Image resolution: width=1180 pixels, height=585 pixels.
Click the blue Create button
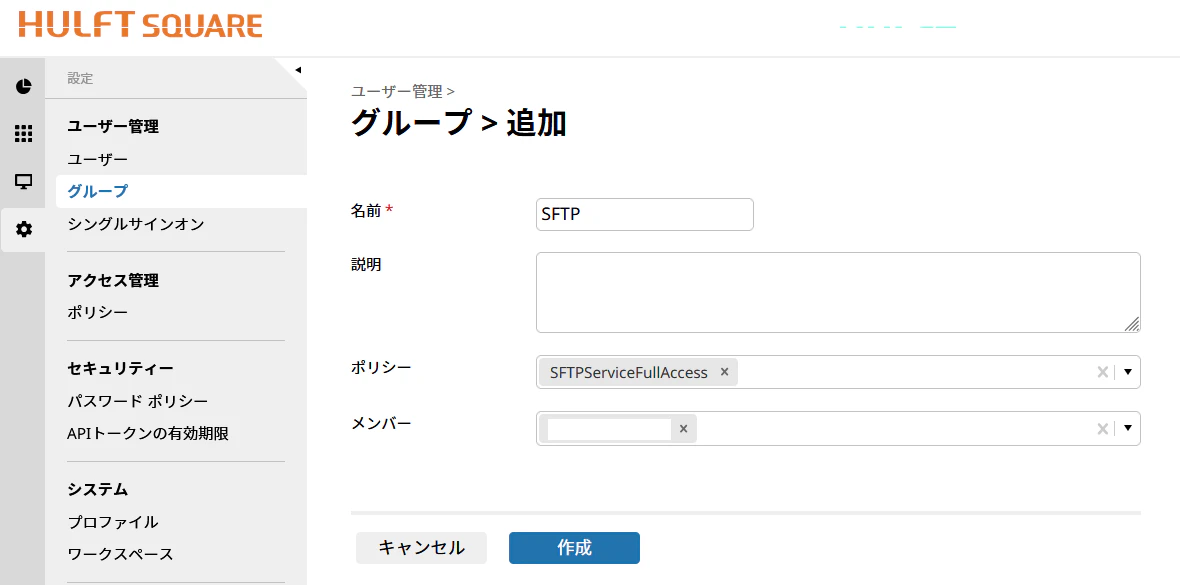[574, 548]
